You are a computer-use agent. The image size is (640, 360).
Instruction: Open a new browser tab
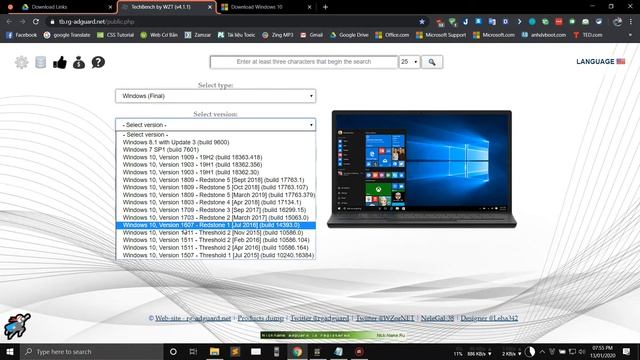(325, 7)
